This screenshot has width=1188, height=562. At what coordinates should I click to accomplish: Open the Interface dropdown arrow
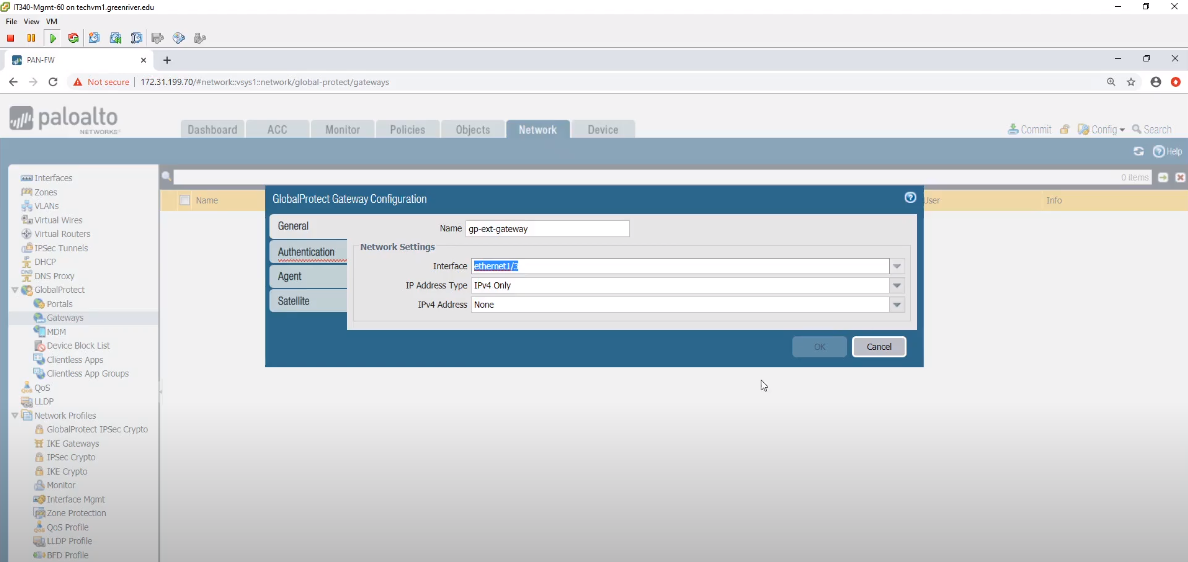click(897, 266)
